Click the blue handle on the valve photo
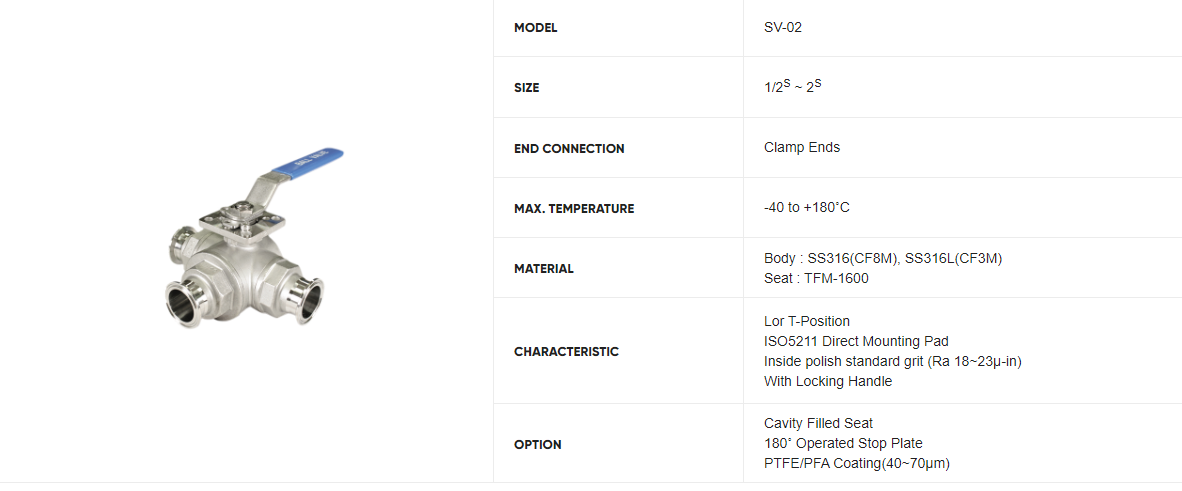The image size is (1182, 491). pyautogui.click(x=310, y=162)
